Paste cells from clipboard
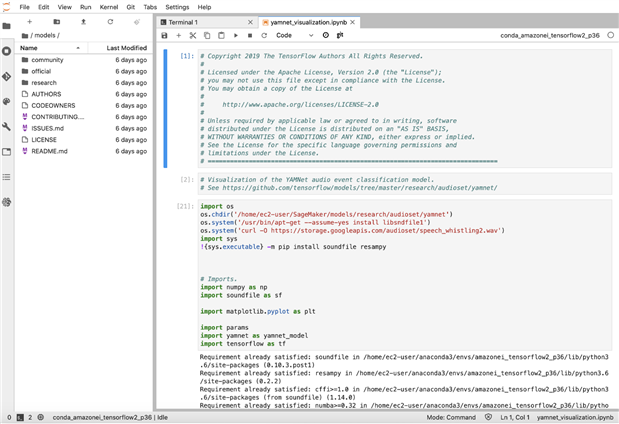 point(221,36)
